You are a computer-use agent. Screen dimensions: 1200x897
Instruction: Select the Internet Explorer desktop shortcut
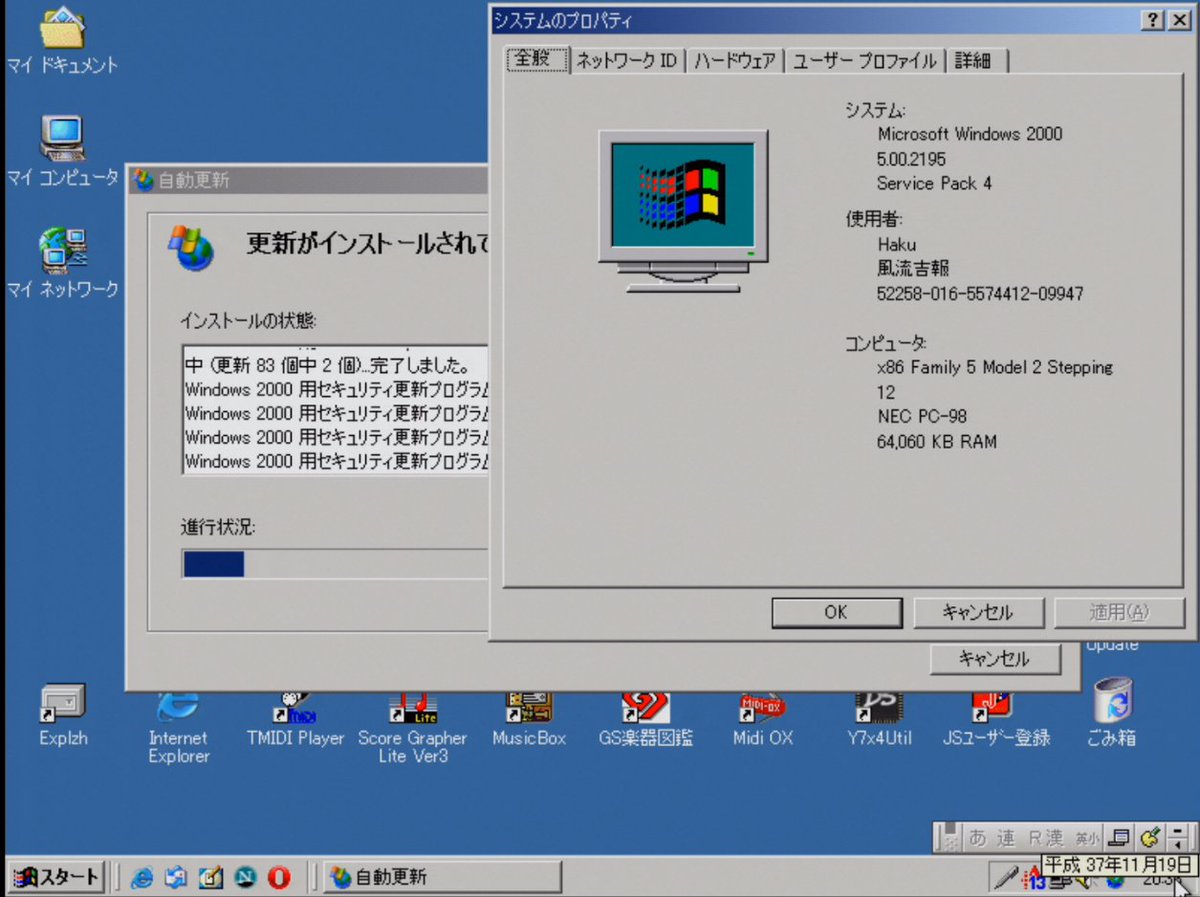point(179,727)
